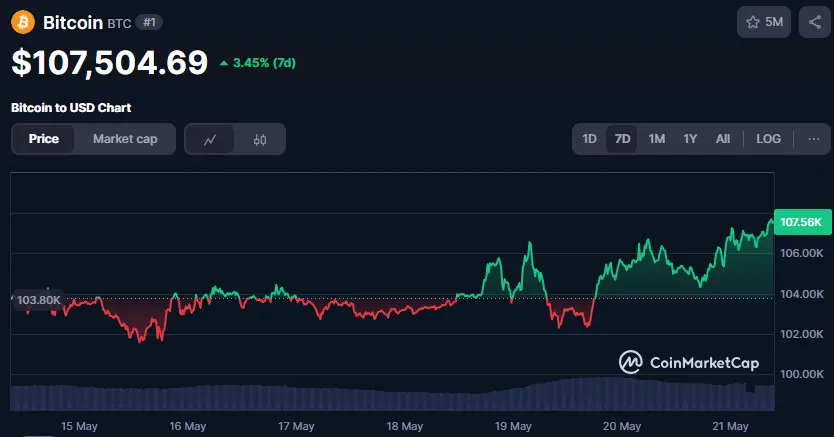Open the share button

coord(814,22)
